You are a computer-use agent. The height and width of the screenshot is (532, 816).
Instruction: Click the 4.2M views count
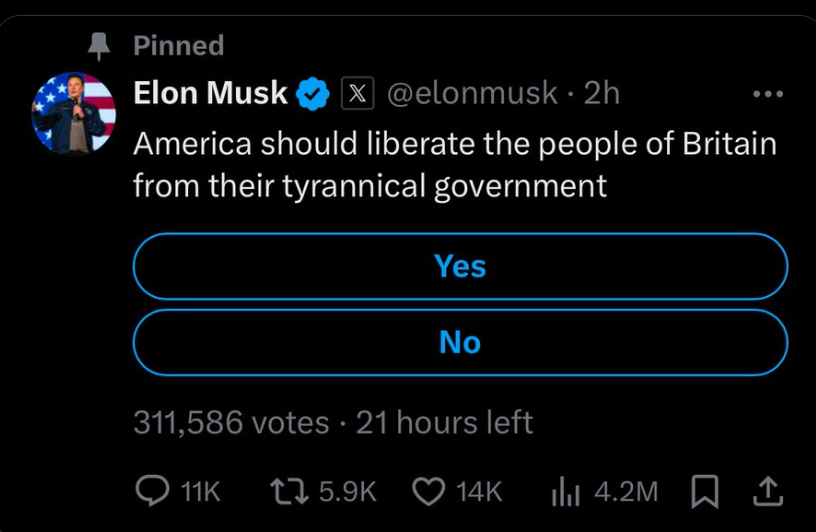point(626,490)
